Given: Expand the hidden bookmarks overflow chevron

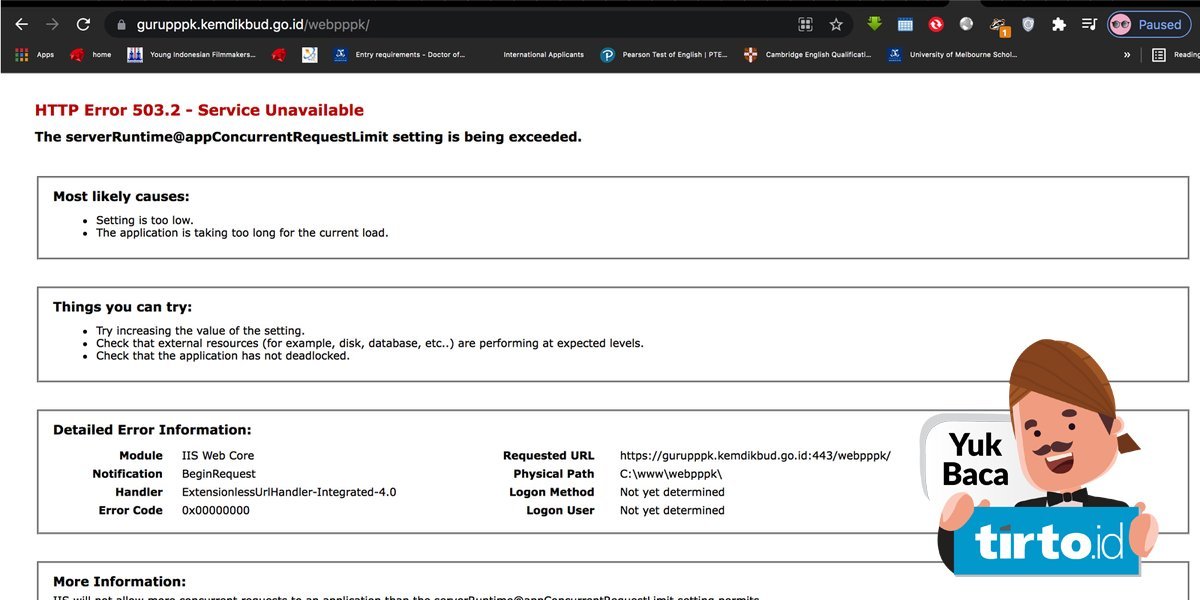Looking at the screenshot, I should pos(1127,55).
